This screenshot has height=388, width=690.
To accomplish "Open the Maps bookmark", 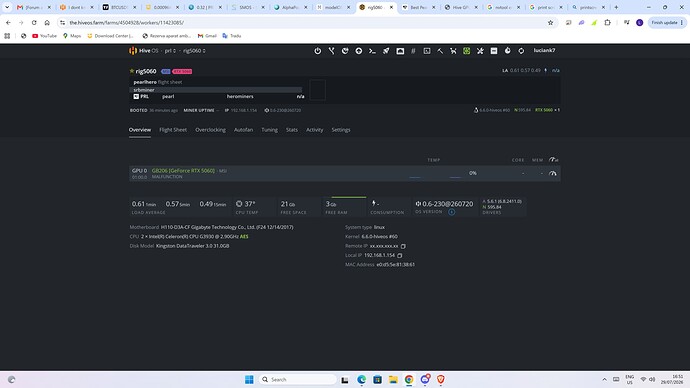I will click(72, 36).
